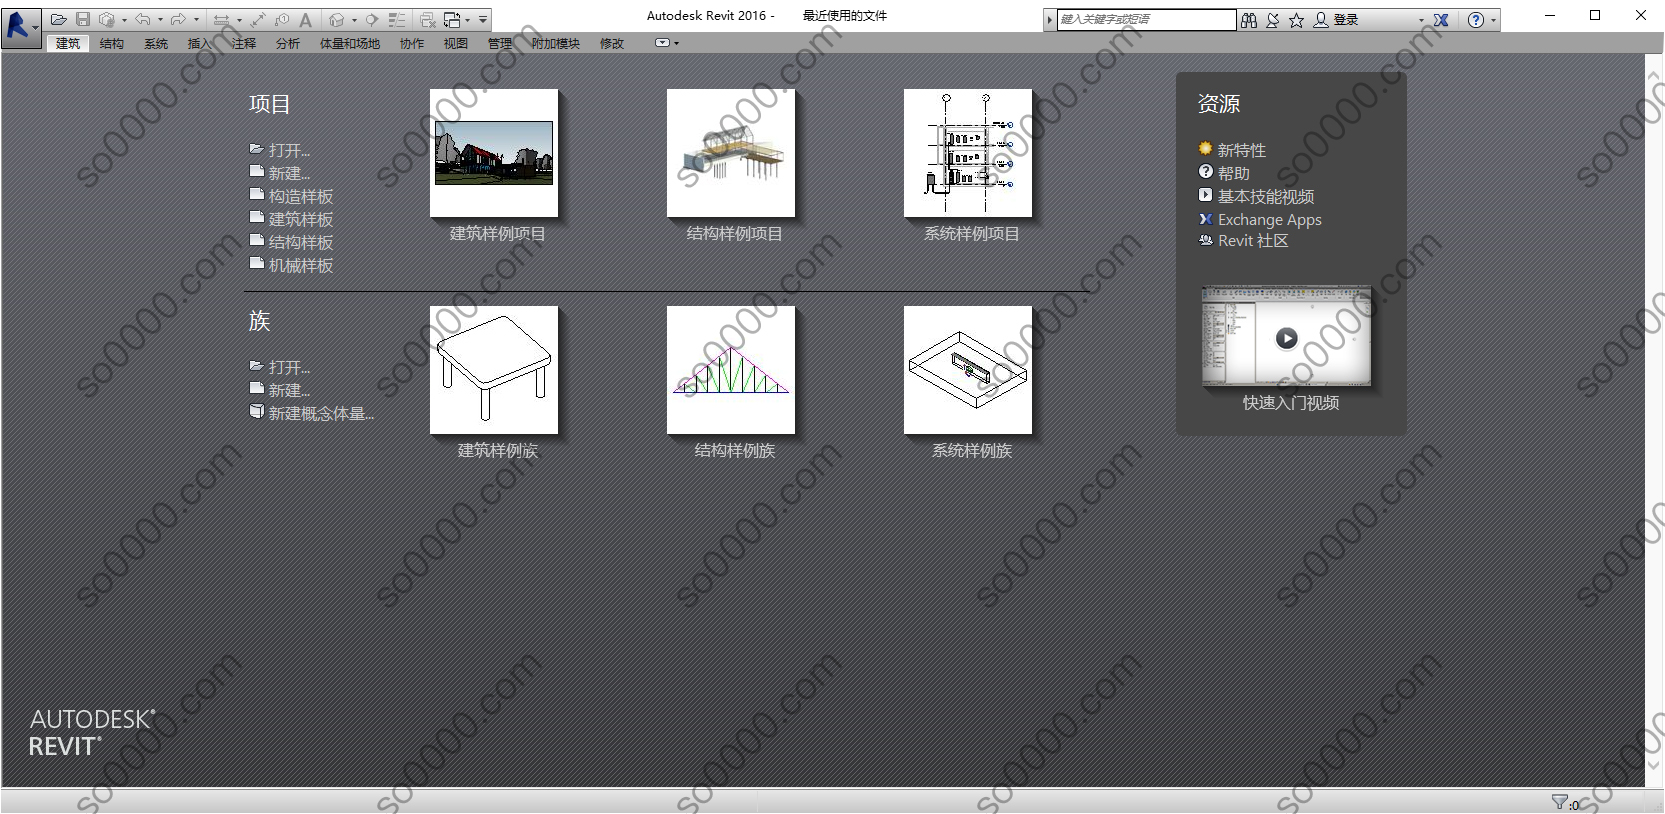The image size is (1665, 814).
Task: Click the filter icon in the status bar
Action: pos(1558,802)
